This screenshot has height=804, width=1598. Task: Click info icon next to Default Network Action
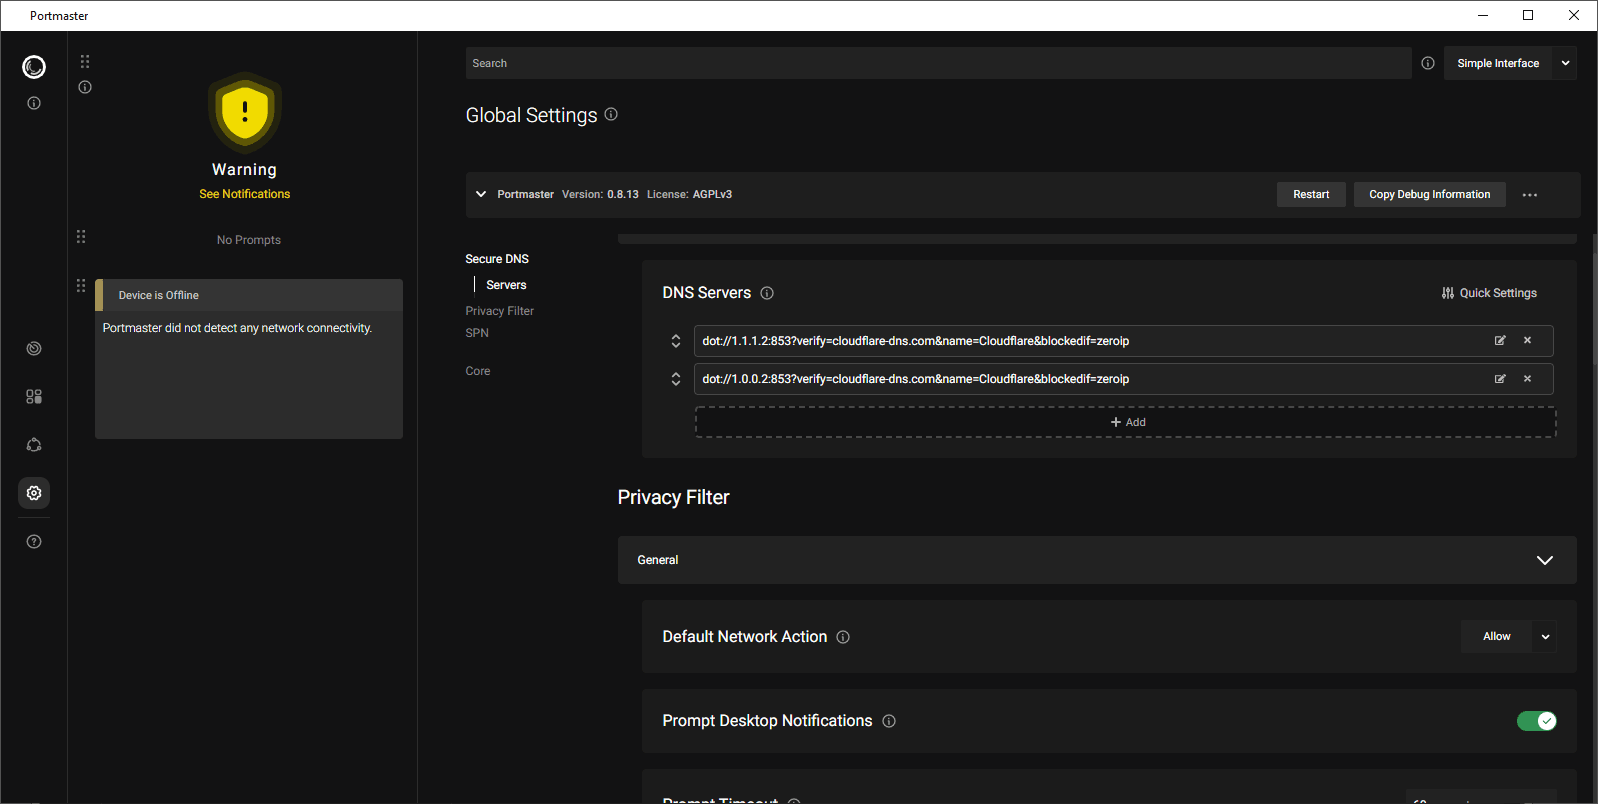(843, 637)
